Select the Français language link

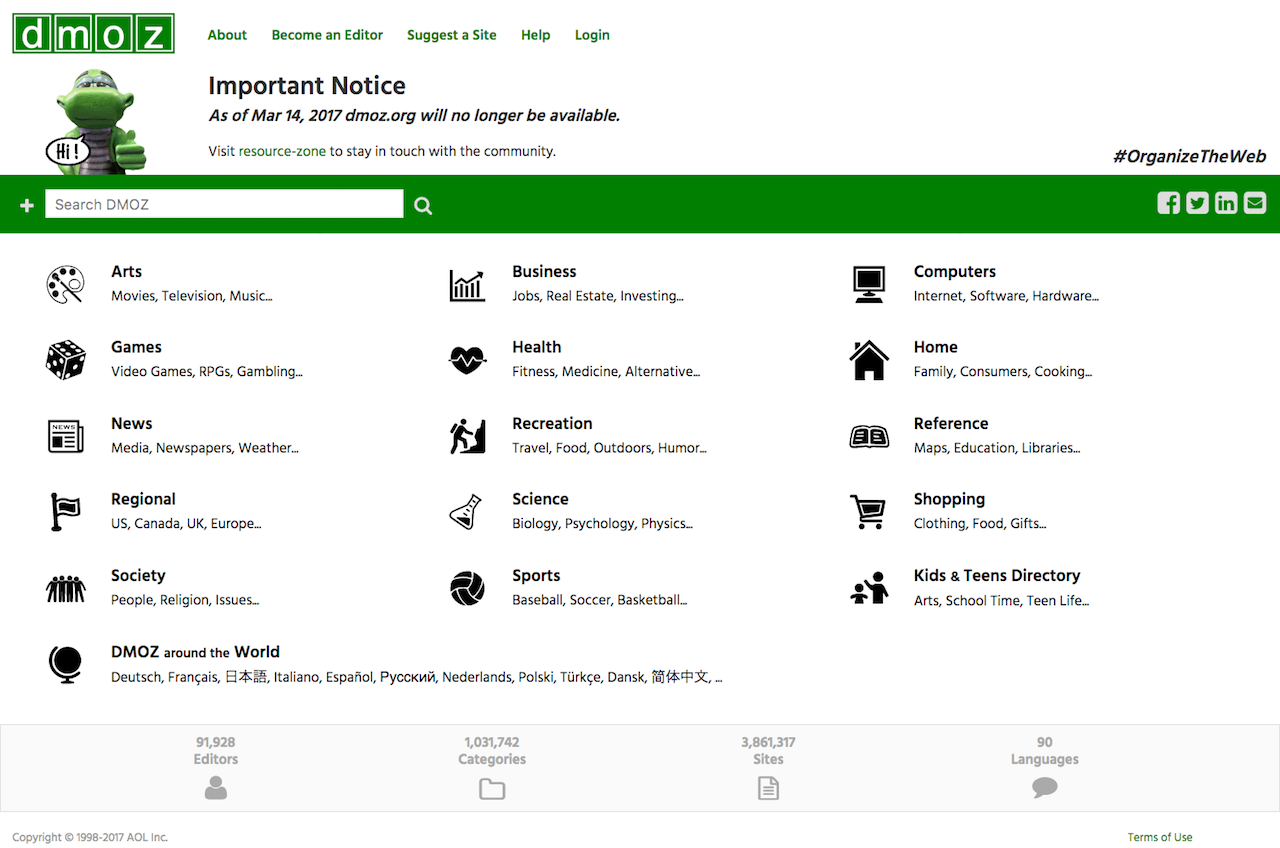(192, 677)
